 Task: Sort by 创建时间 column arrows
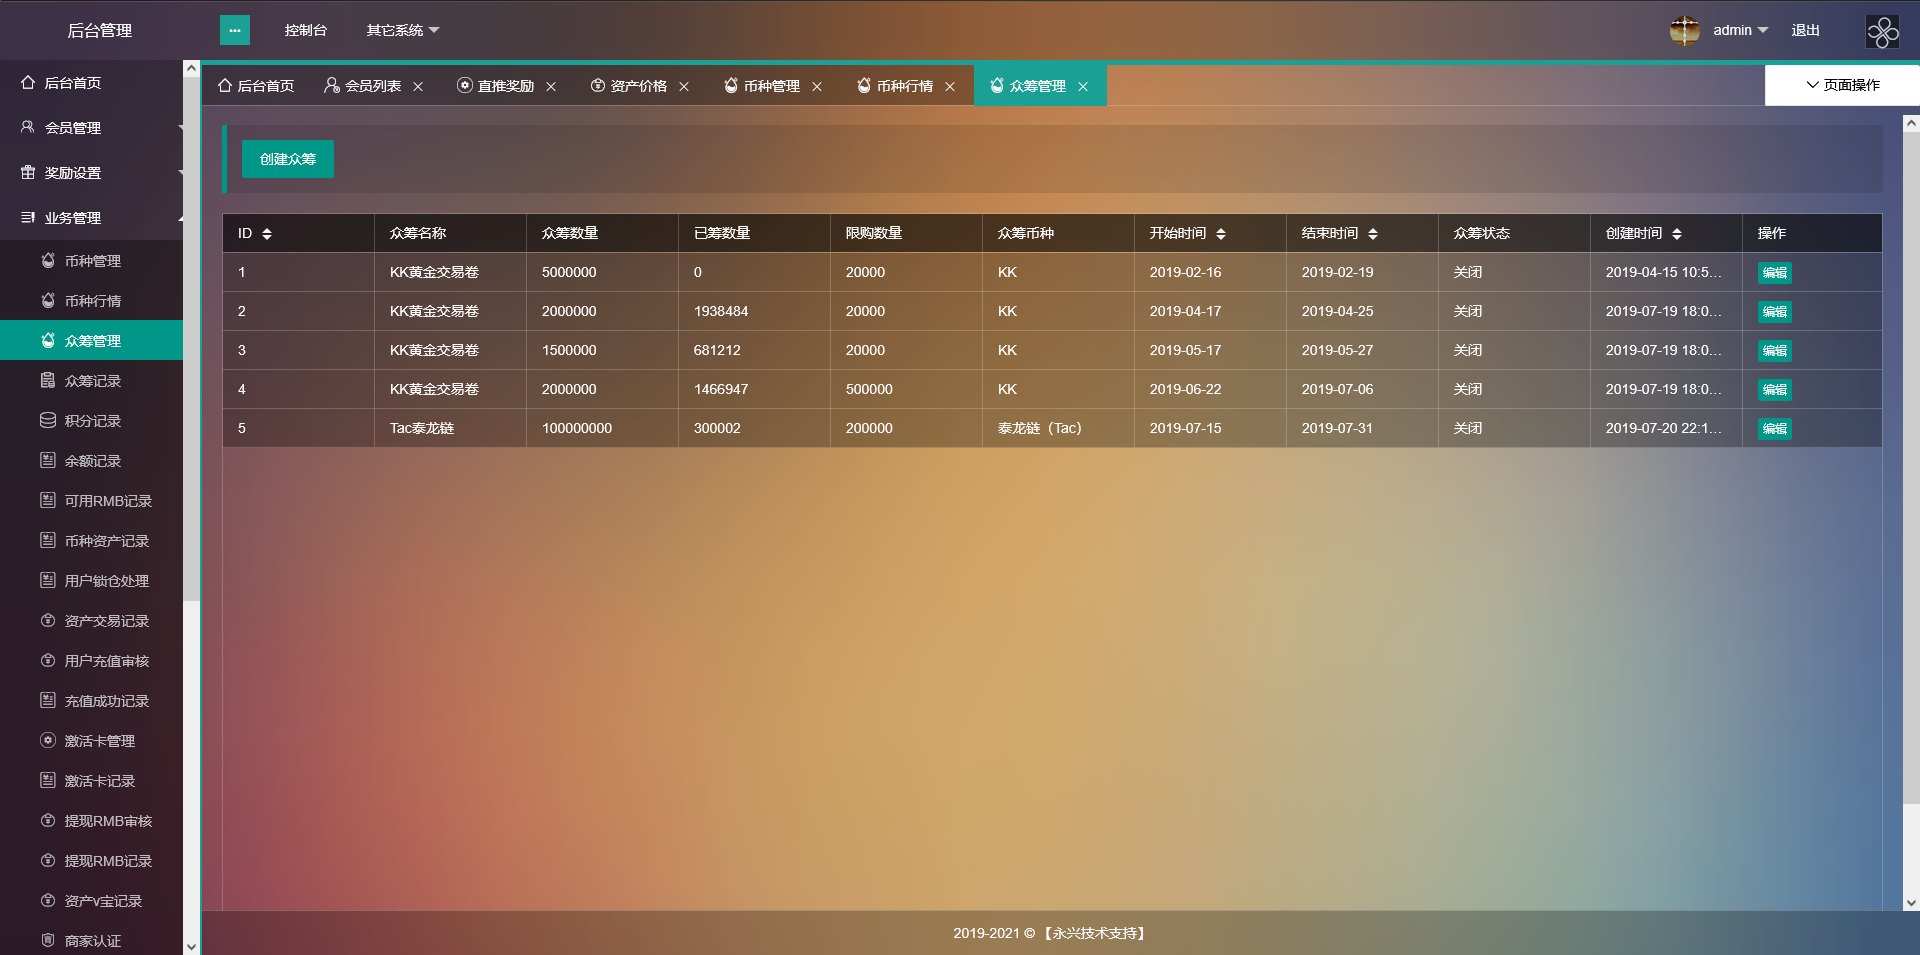tap(1677, 234)
